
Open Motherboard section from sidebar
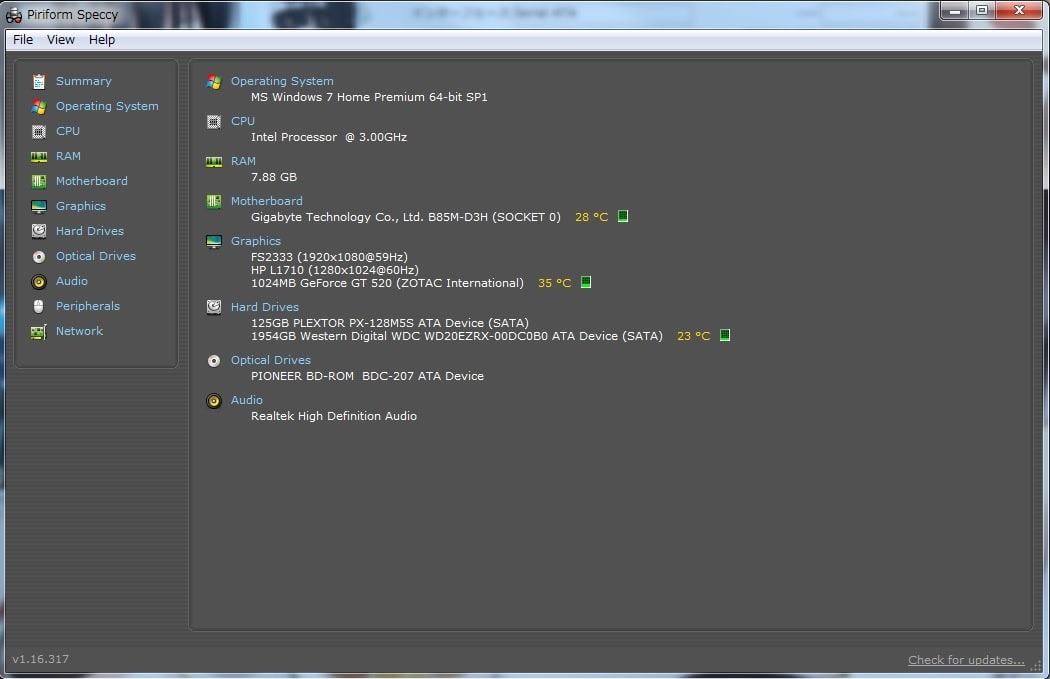click(92, 181)
